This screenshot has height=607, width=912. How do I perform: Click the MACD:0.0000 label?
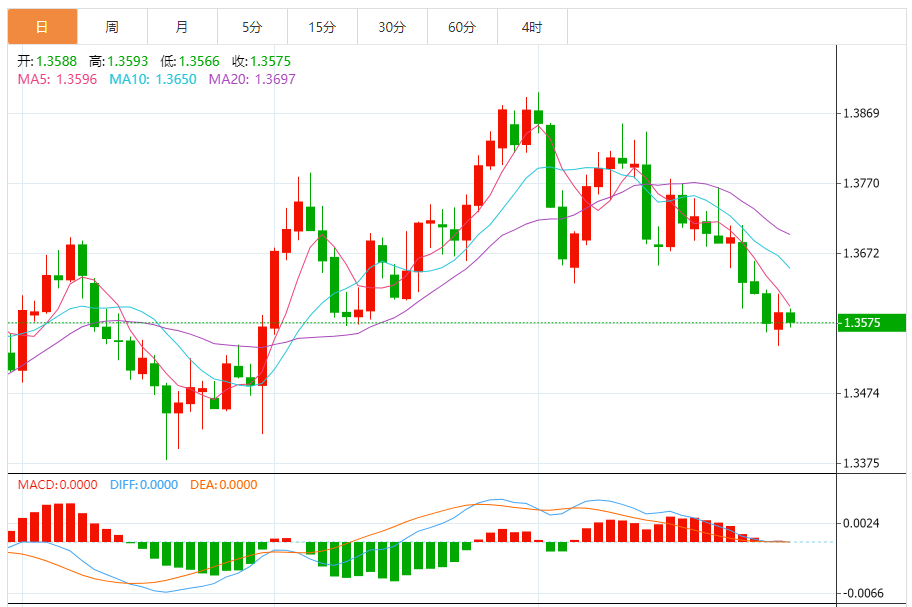tap(58, 484)
